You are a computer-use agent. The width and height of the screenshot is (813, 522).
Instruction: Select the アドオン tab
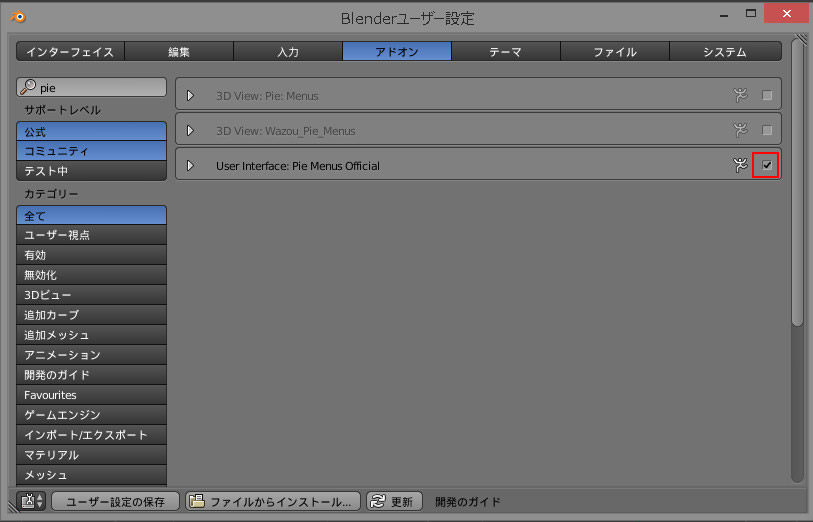tap(397, 51)
